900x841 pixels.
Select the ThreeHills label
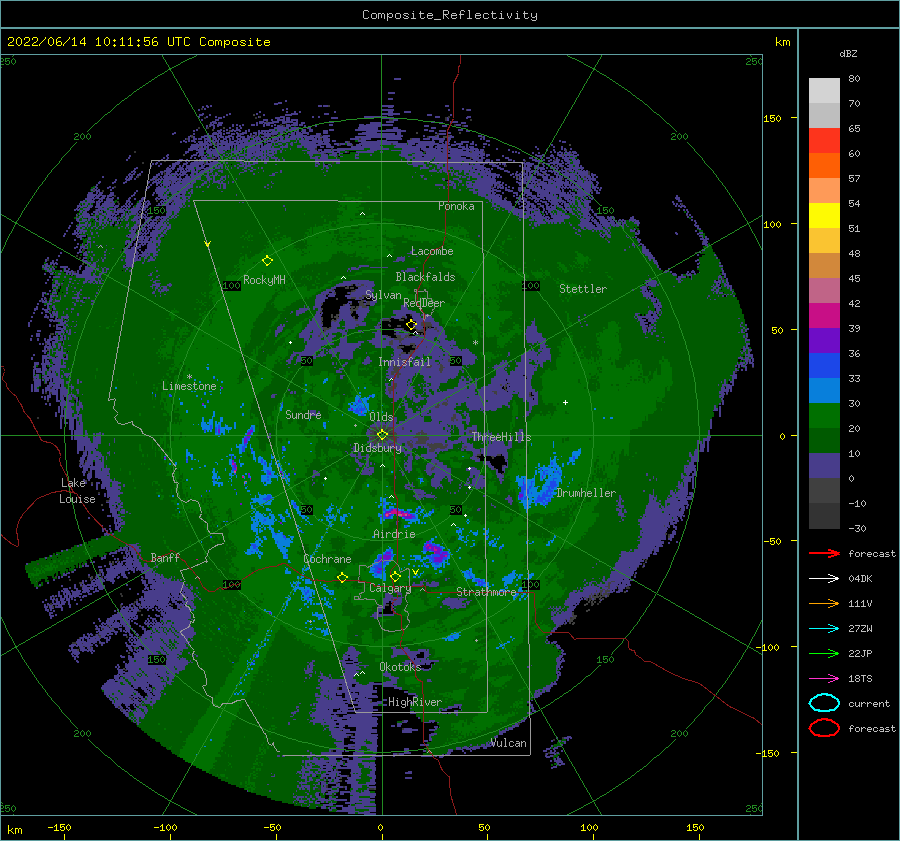pos(501,437)
